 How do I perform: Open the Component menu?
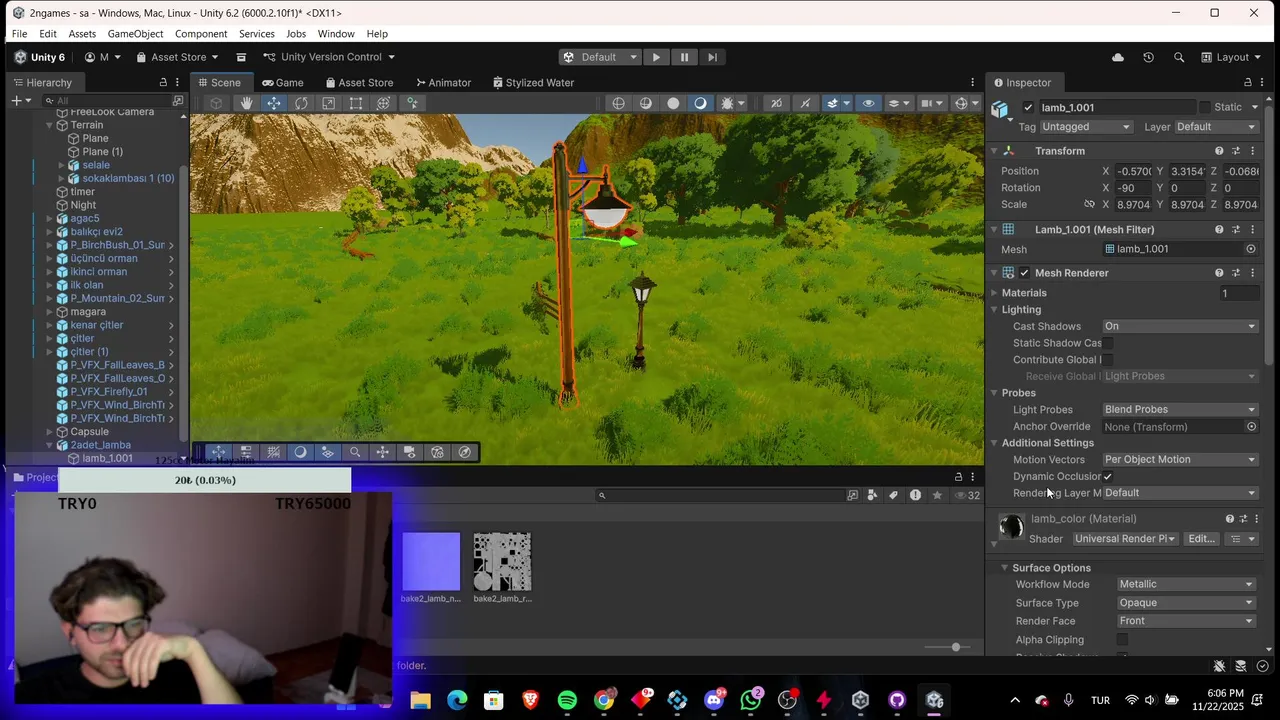coord(201,34)
